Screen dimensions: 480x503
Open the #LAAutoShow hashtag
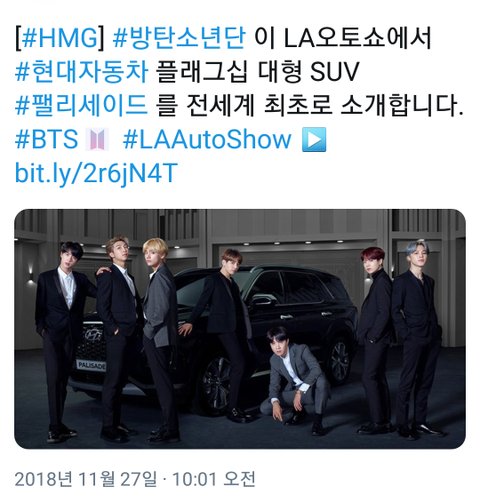pos(207,139)
